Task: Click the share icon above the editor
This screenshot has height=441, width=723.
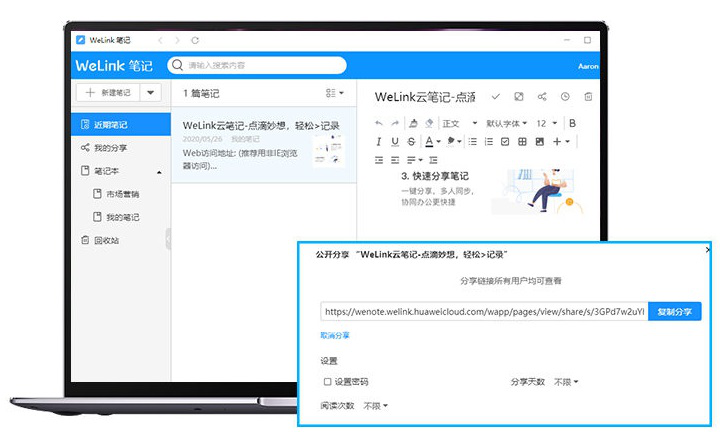Action: (542, 96)
